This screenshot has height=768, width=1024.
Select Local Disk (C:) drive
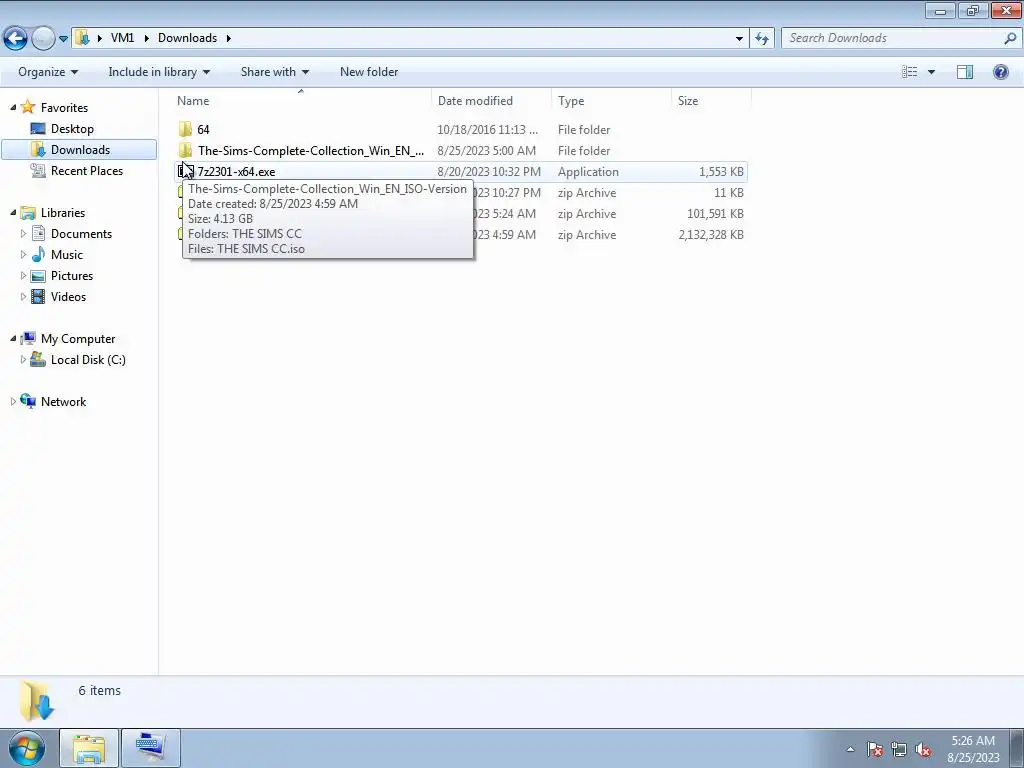pos(88,360)
